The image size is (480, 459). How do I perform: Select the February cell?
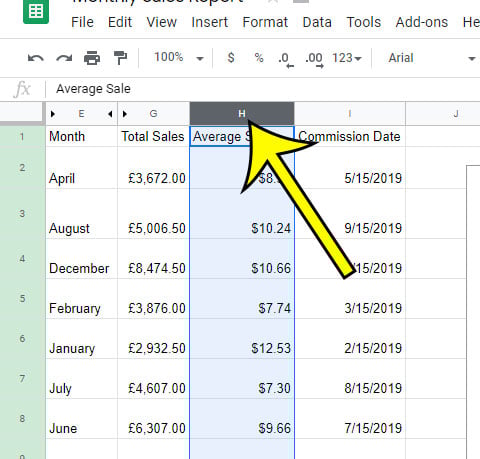click(x=81, y=299)
